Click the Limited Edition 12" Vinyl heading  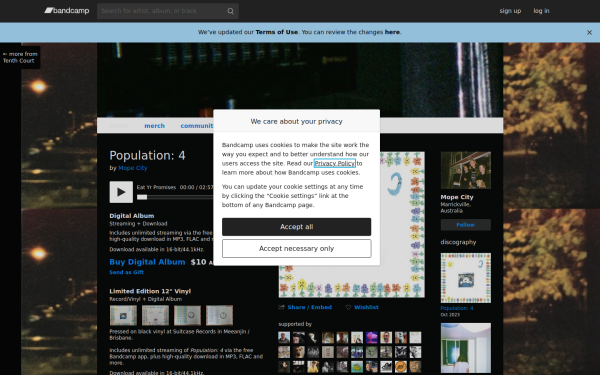click(150, 291)
